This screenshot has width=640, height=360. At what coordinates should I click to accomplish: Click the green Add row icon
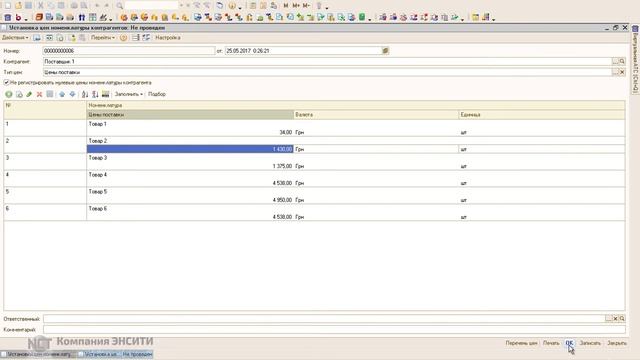click(9, 94)
